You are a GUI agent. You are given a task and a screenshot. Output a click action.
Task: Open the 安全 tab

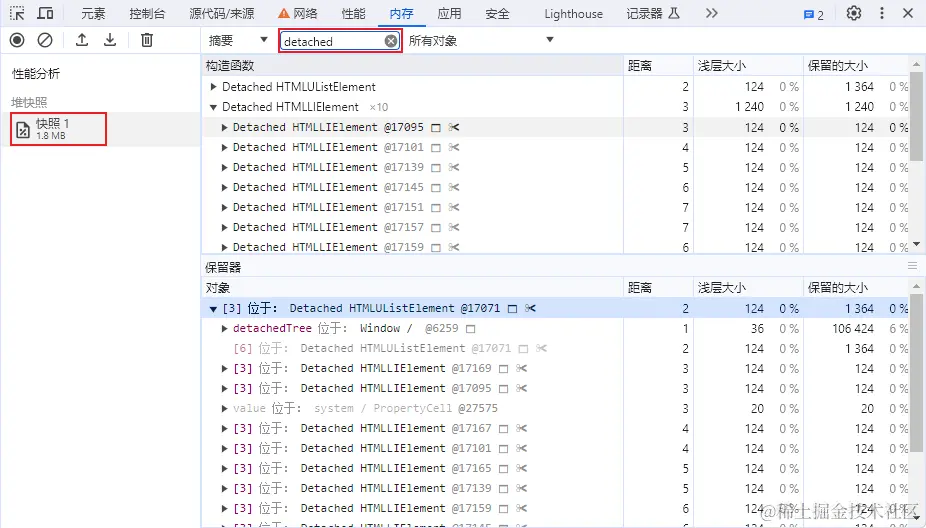[497, 14]
